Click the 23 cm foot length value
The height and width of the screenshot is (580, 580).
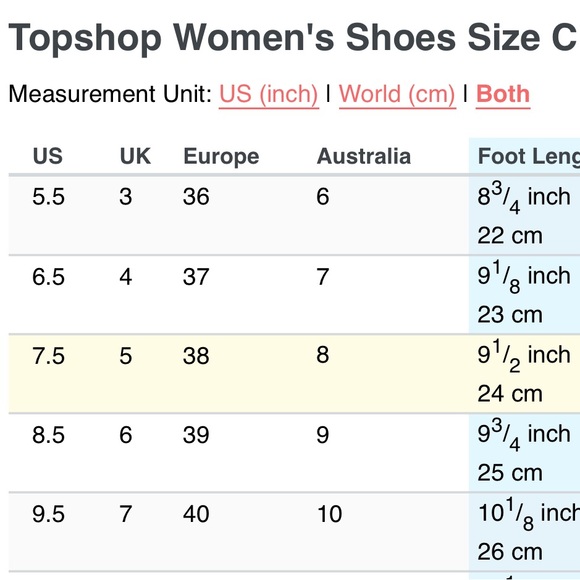point(510,315)
